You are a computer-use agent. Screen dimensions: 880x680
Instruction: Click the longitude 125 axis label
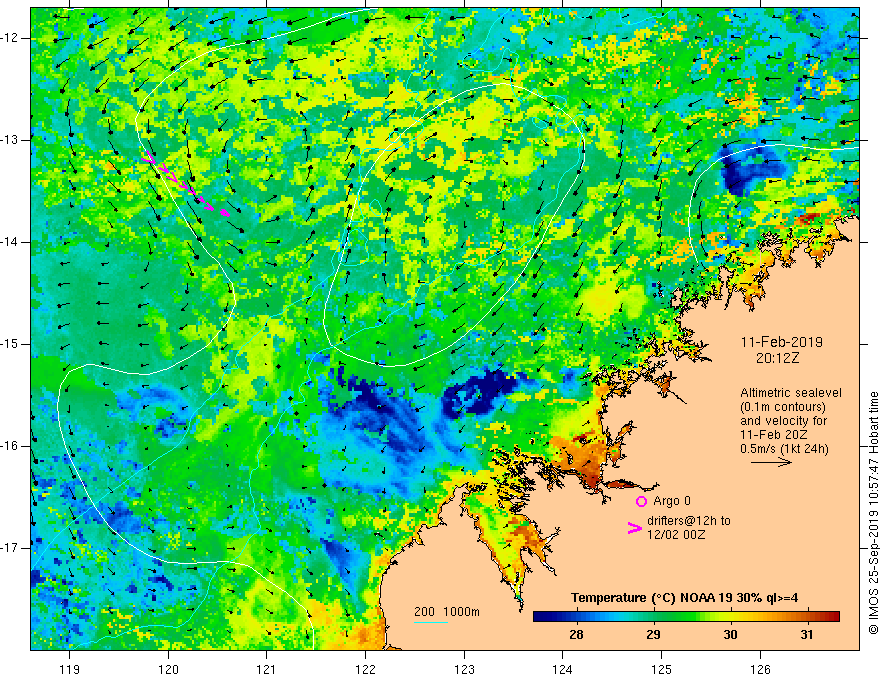coord(661,669)
